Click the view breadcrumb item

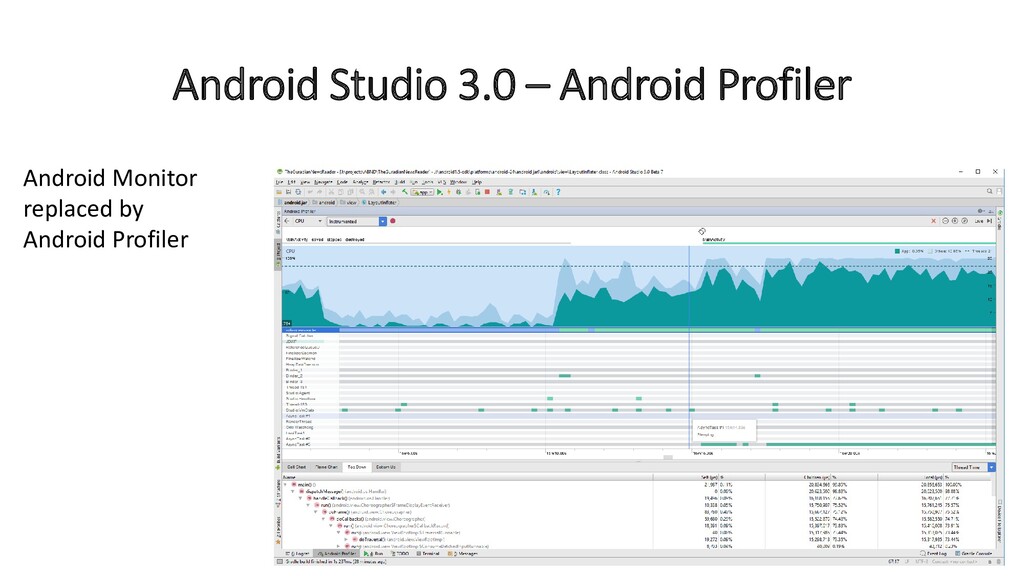(349, 202)
